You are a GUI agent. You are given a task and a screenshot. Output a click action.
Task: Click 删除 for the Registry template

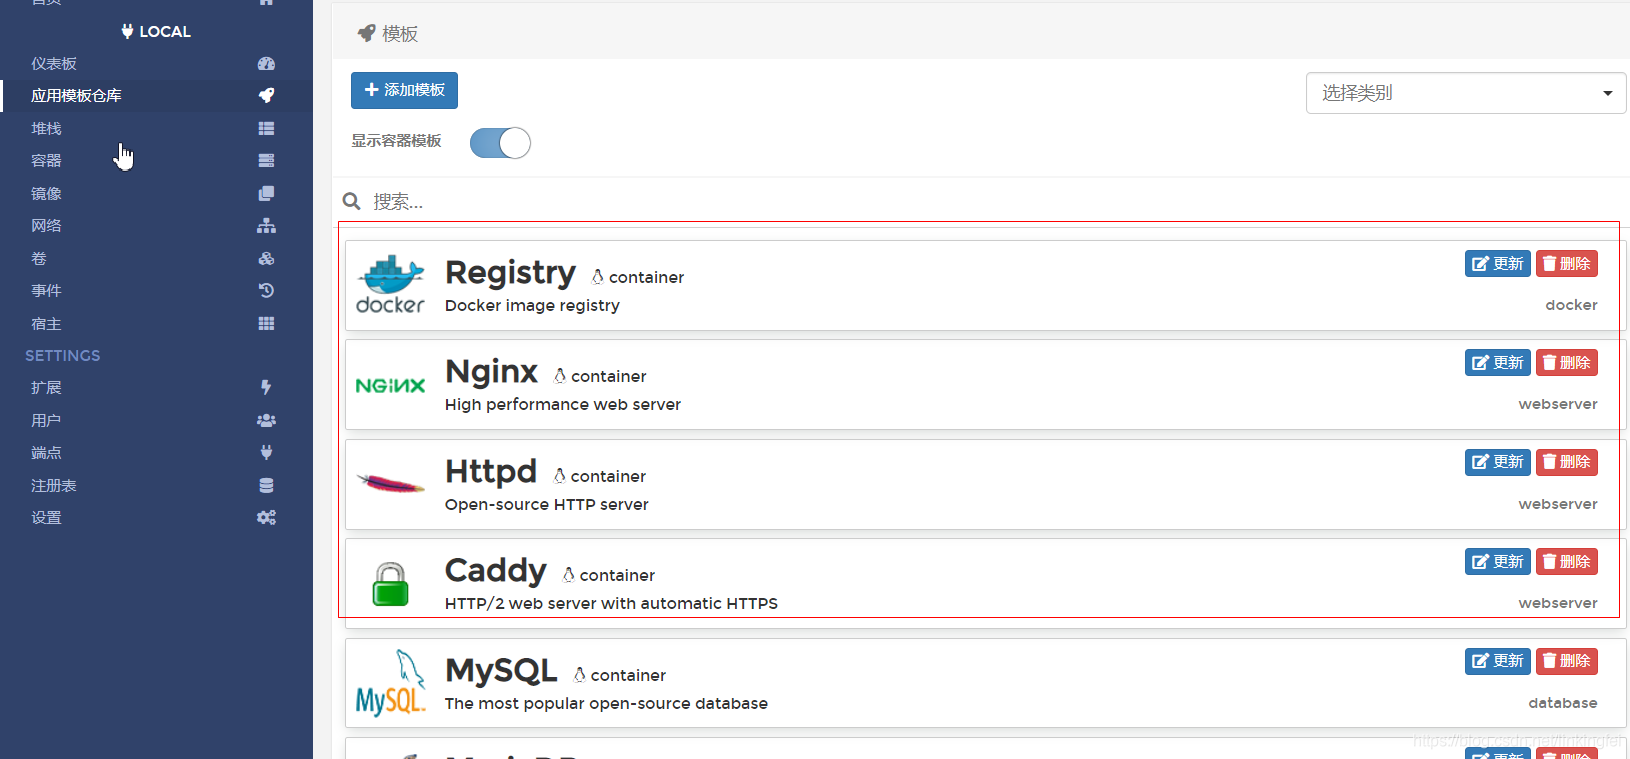pyautogui.click(x=1566, y=263)
